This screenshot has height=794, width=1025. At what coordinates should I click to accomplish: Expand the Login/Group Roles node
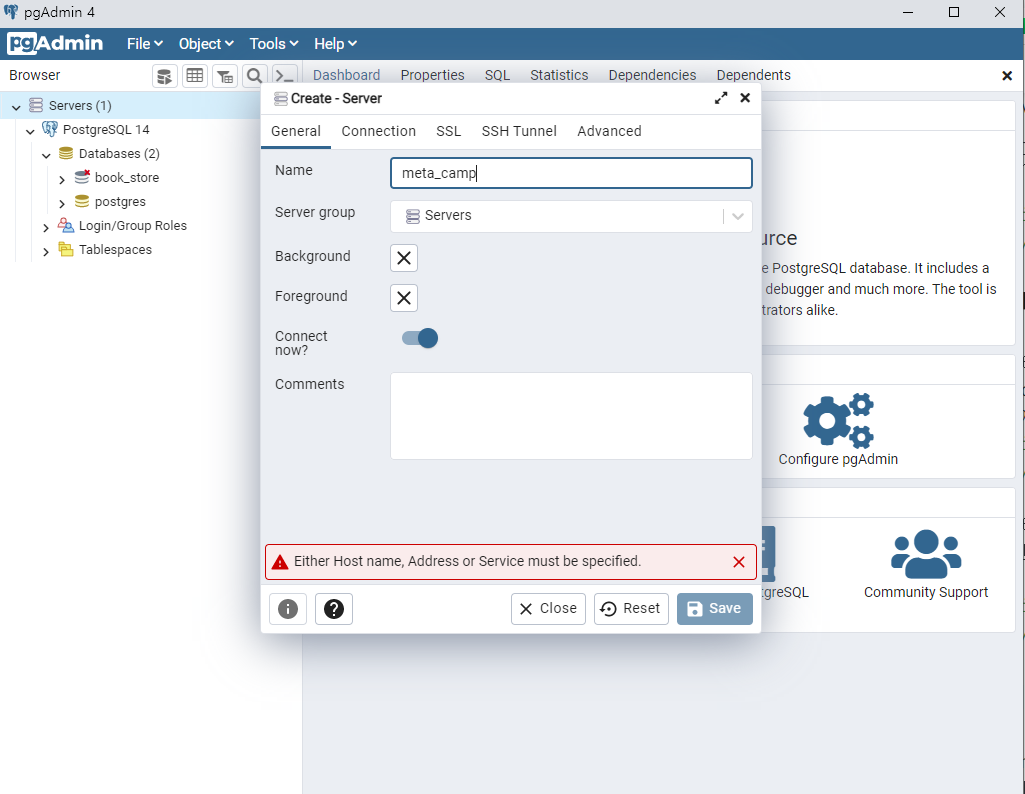[46, 227]
